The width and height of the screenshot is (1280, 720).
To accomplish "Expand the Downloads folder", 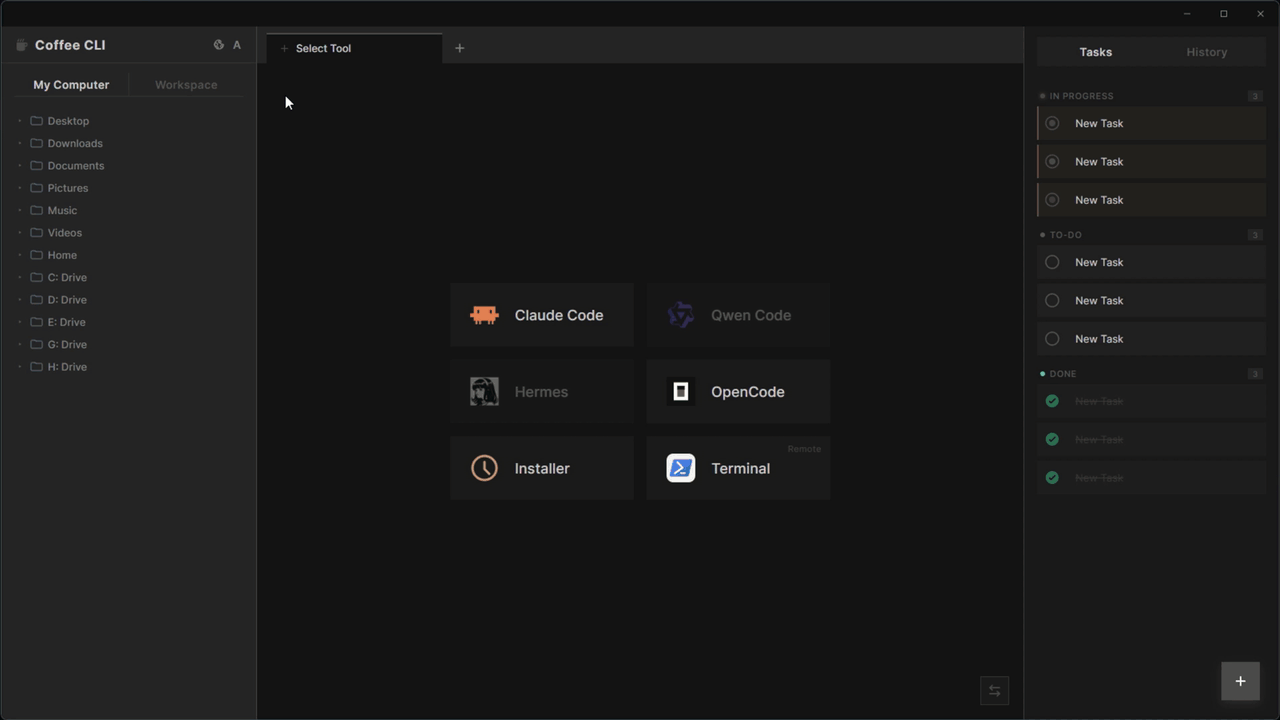I will click(20, 143).
